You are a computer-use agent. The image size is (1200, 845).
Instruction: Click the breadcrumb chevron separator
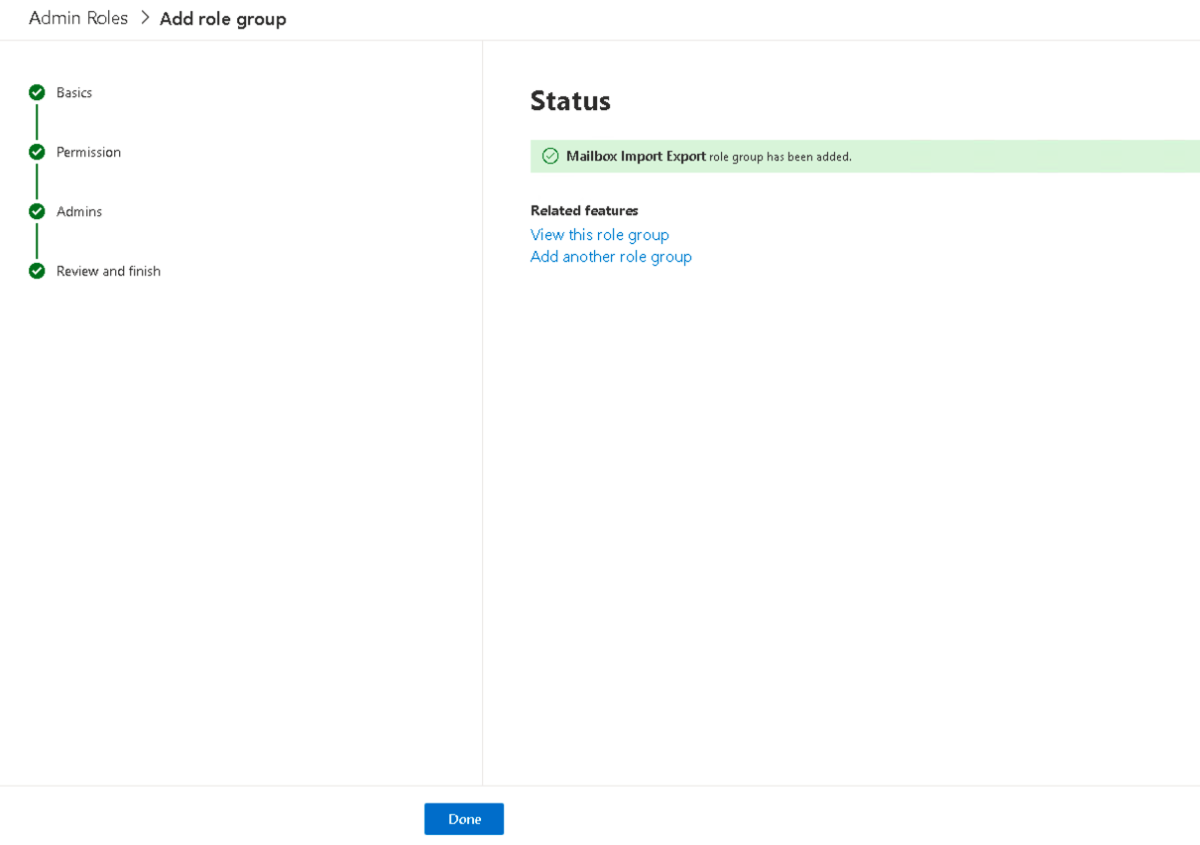(x=144, y=18)
